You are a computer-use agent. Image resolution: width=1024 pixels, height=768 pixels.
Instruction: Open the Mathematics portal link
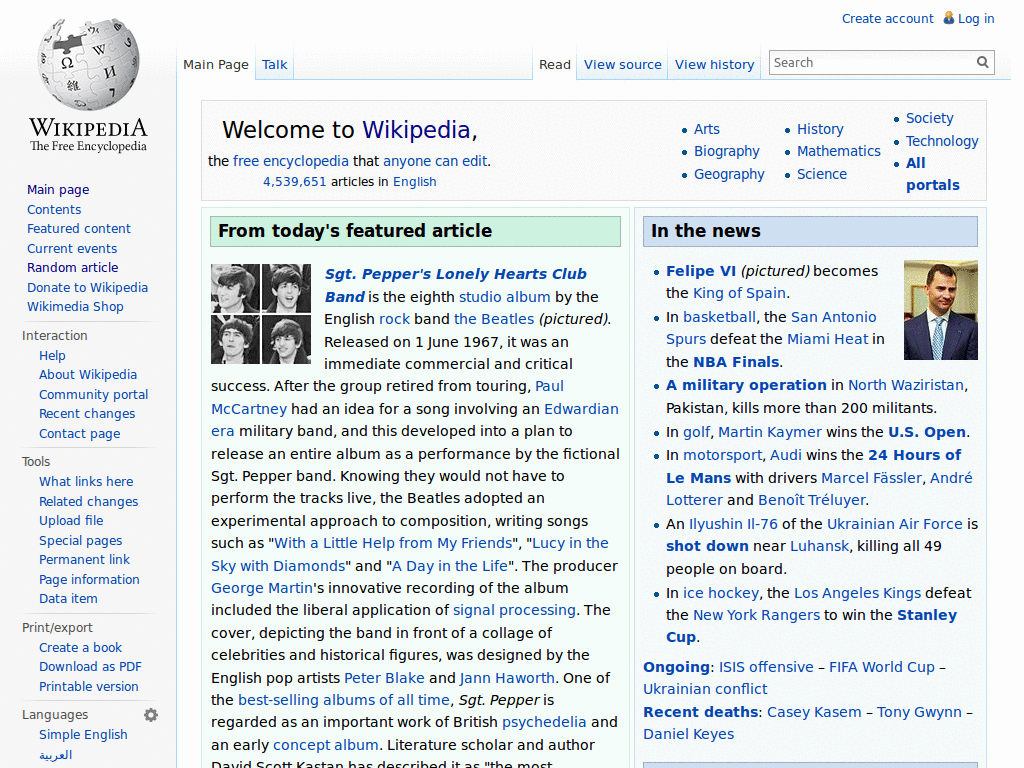(x=839, y=152)
